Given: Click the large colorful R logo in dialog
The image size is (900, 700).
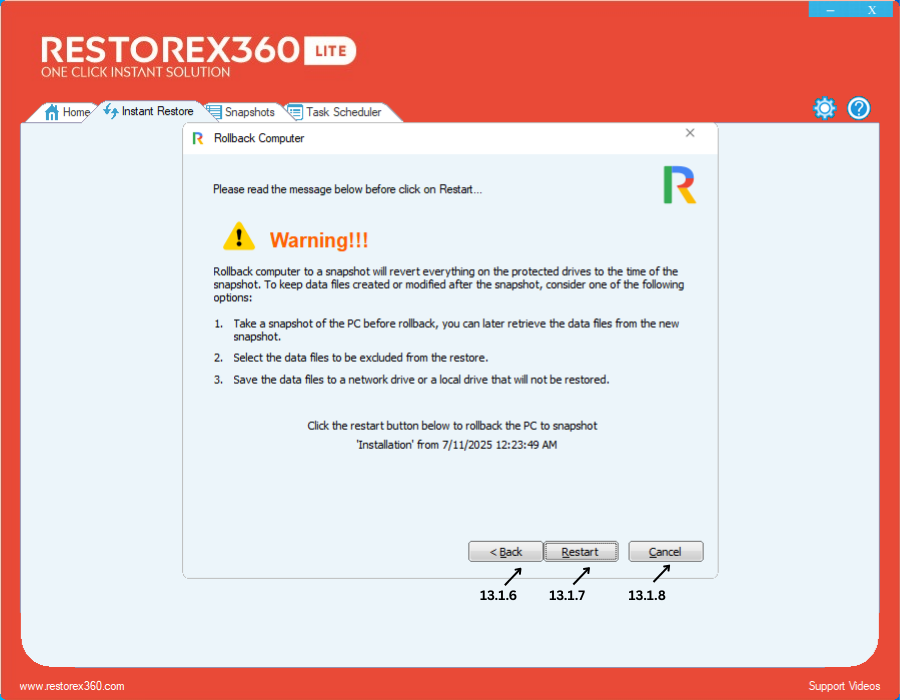Looking at the screenshot, I should point(679,185).
